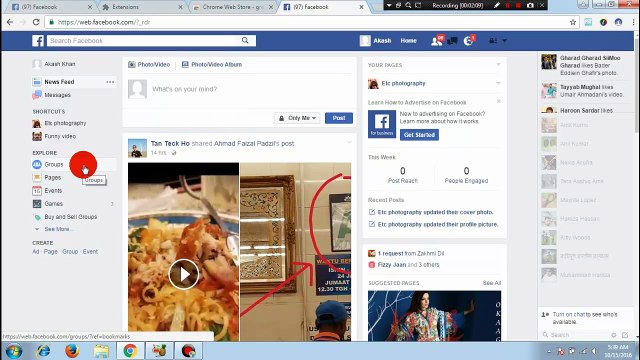Open Etc photography shortcut
Image resolution: width=640 pixels, height=360 pixels.
[65, 123]
